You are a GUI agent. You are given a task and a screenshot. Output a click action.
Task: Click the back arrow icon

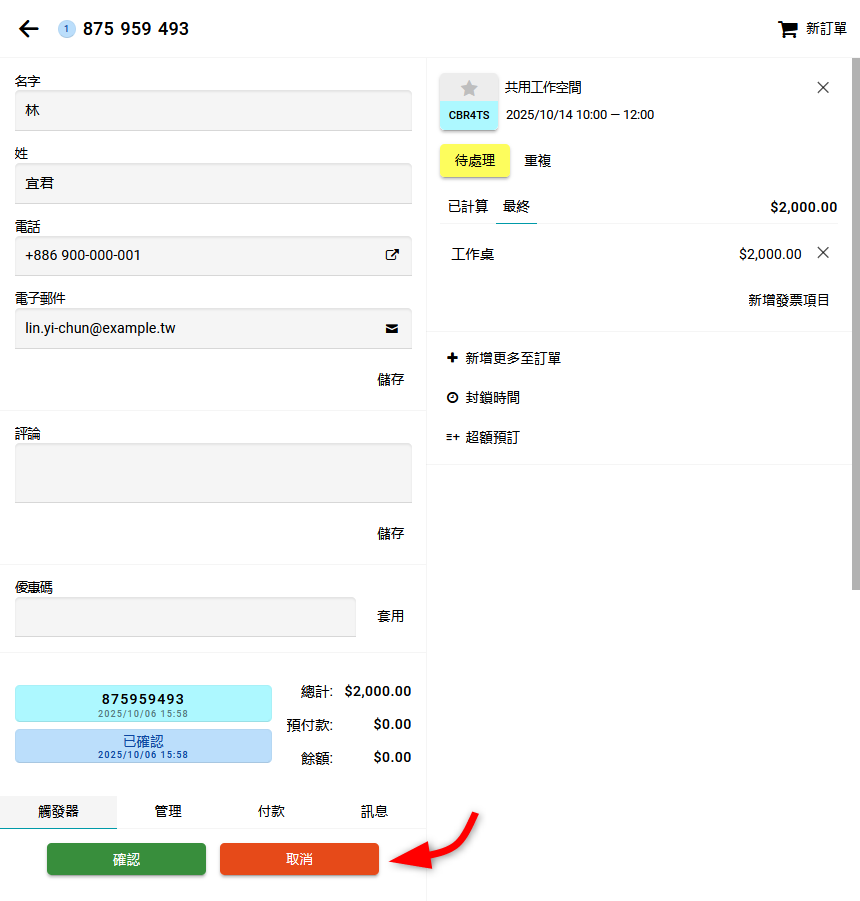pyautogui.click(x=29, y=29)
